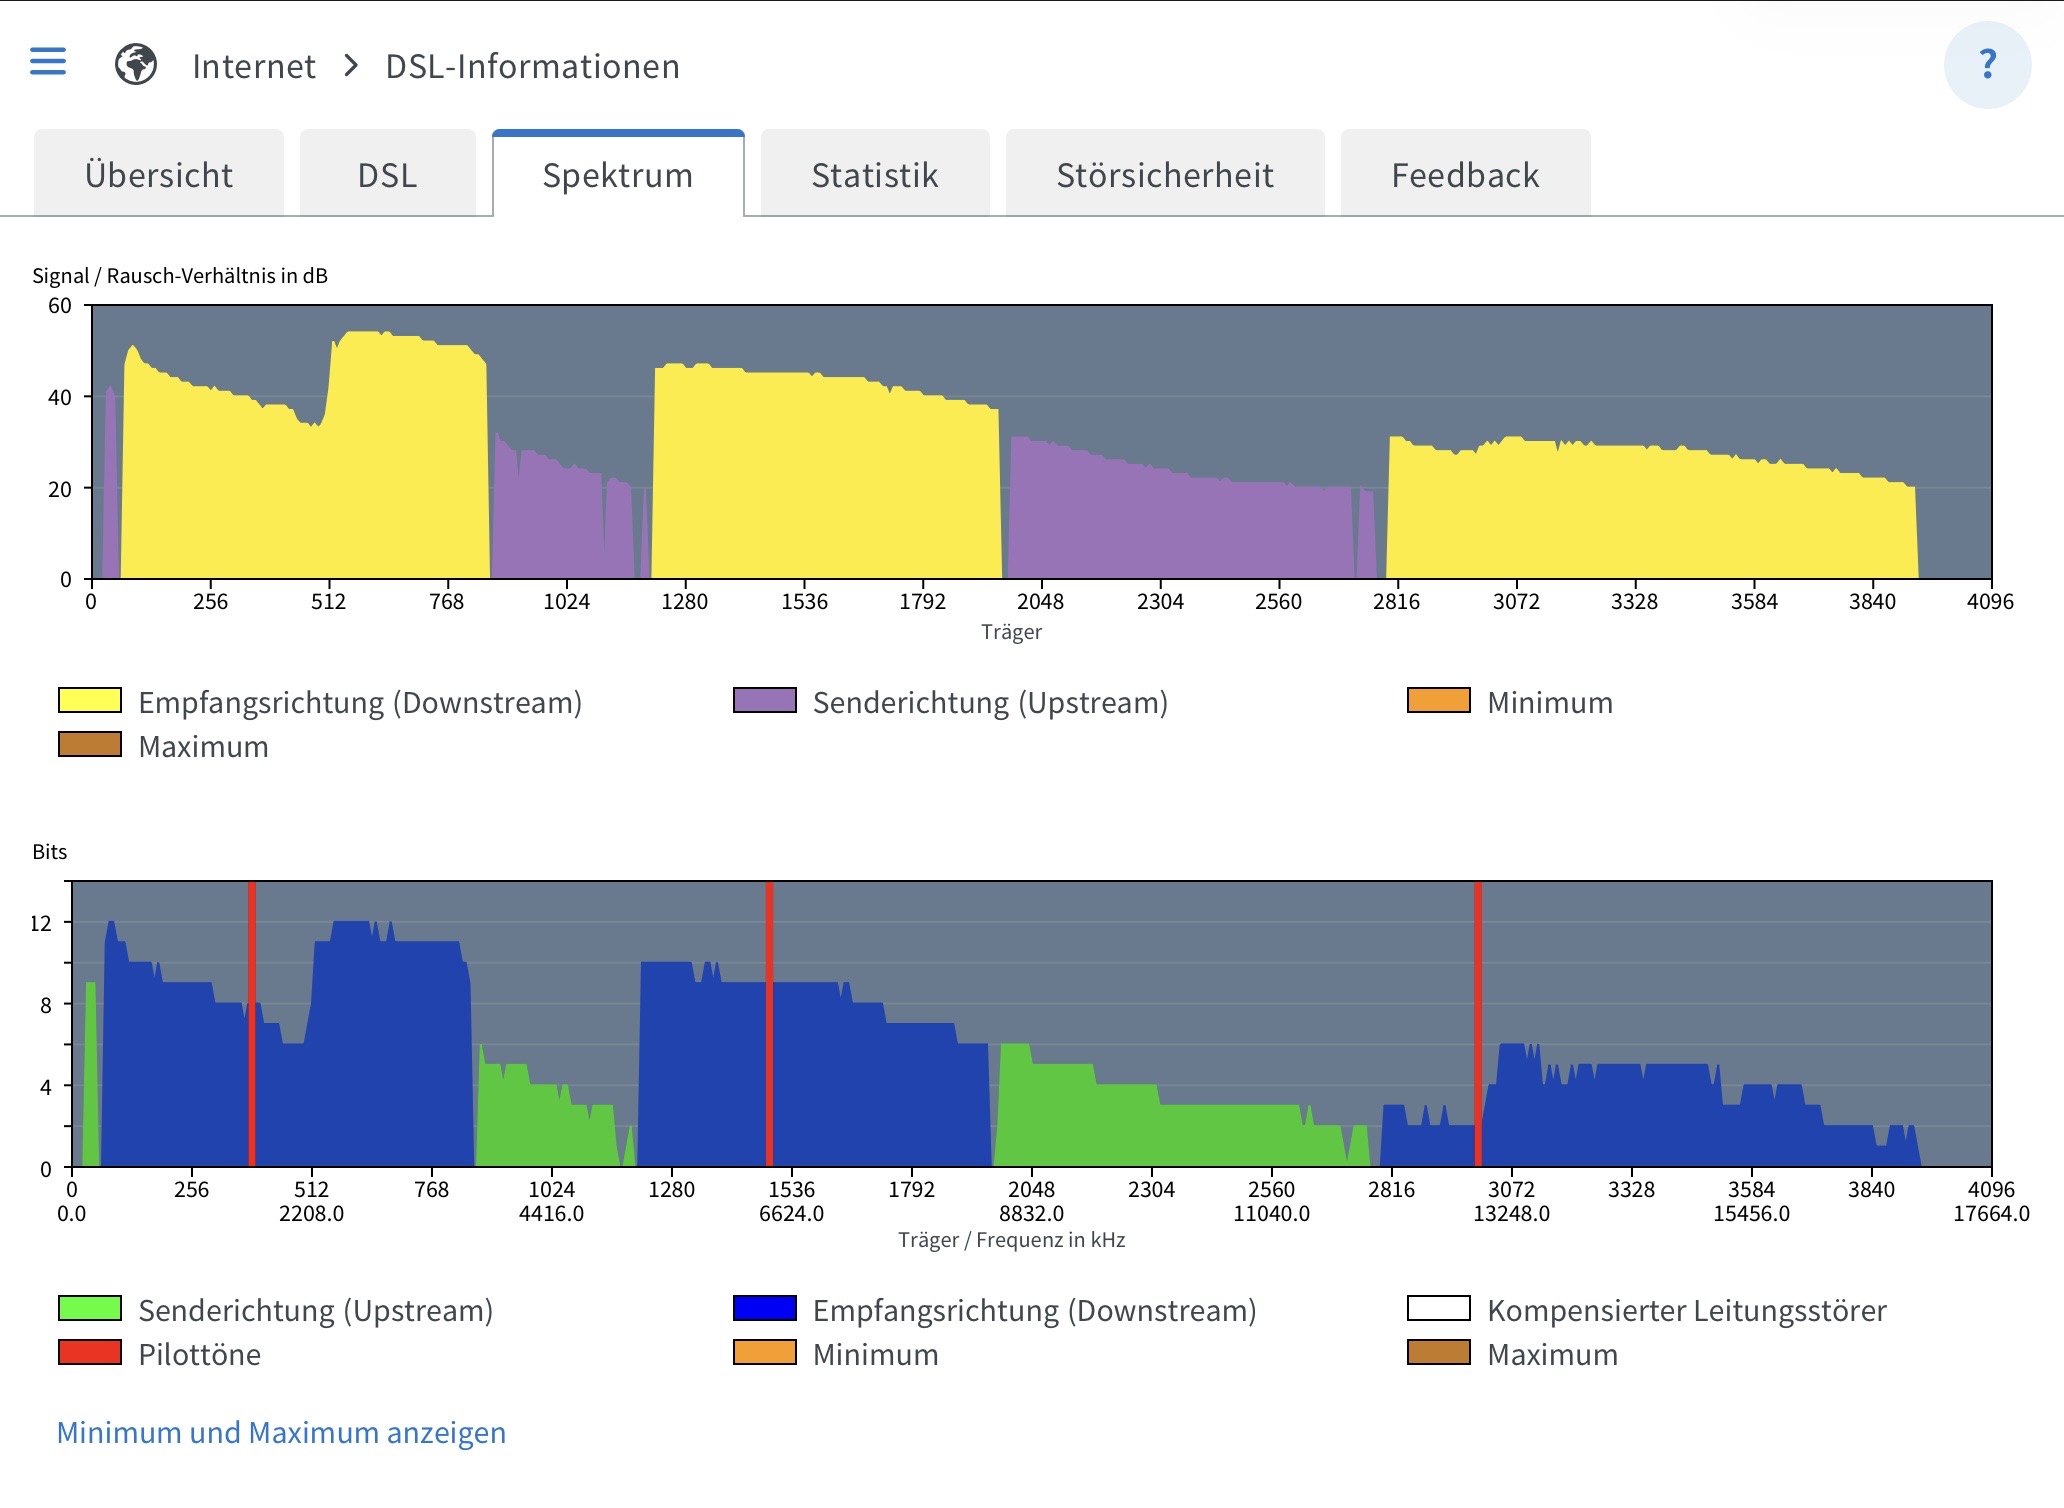Switch to the Übersicht tab

[x=159, y=175]
